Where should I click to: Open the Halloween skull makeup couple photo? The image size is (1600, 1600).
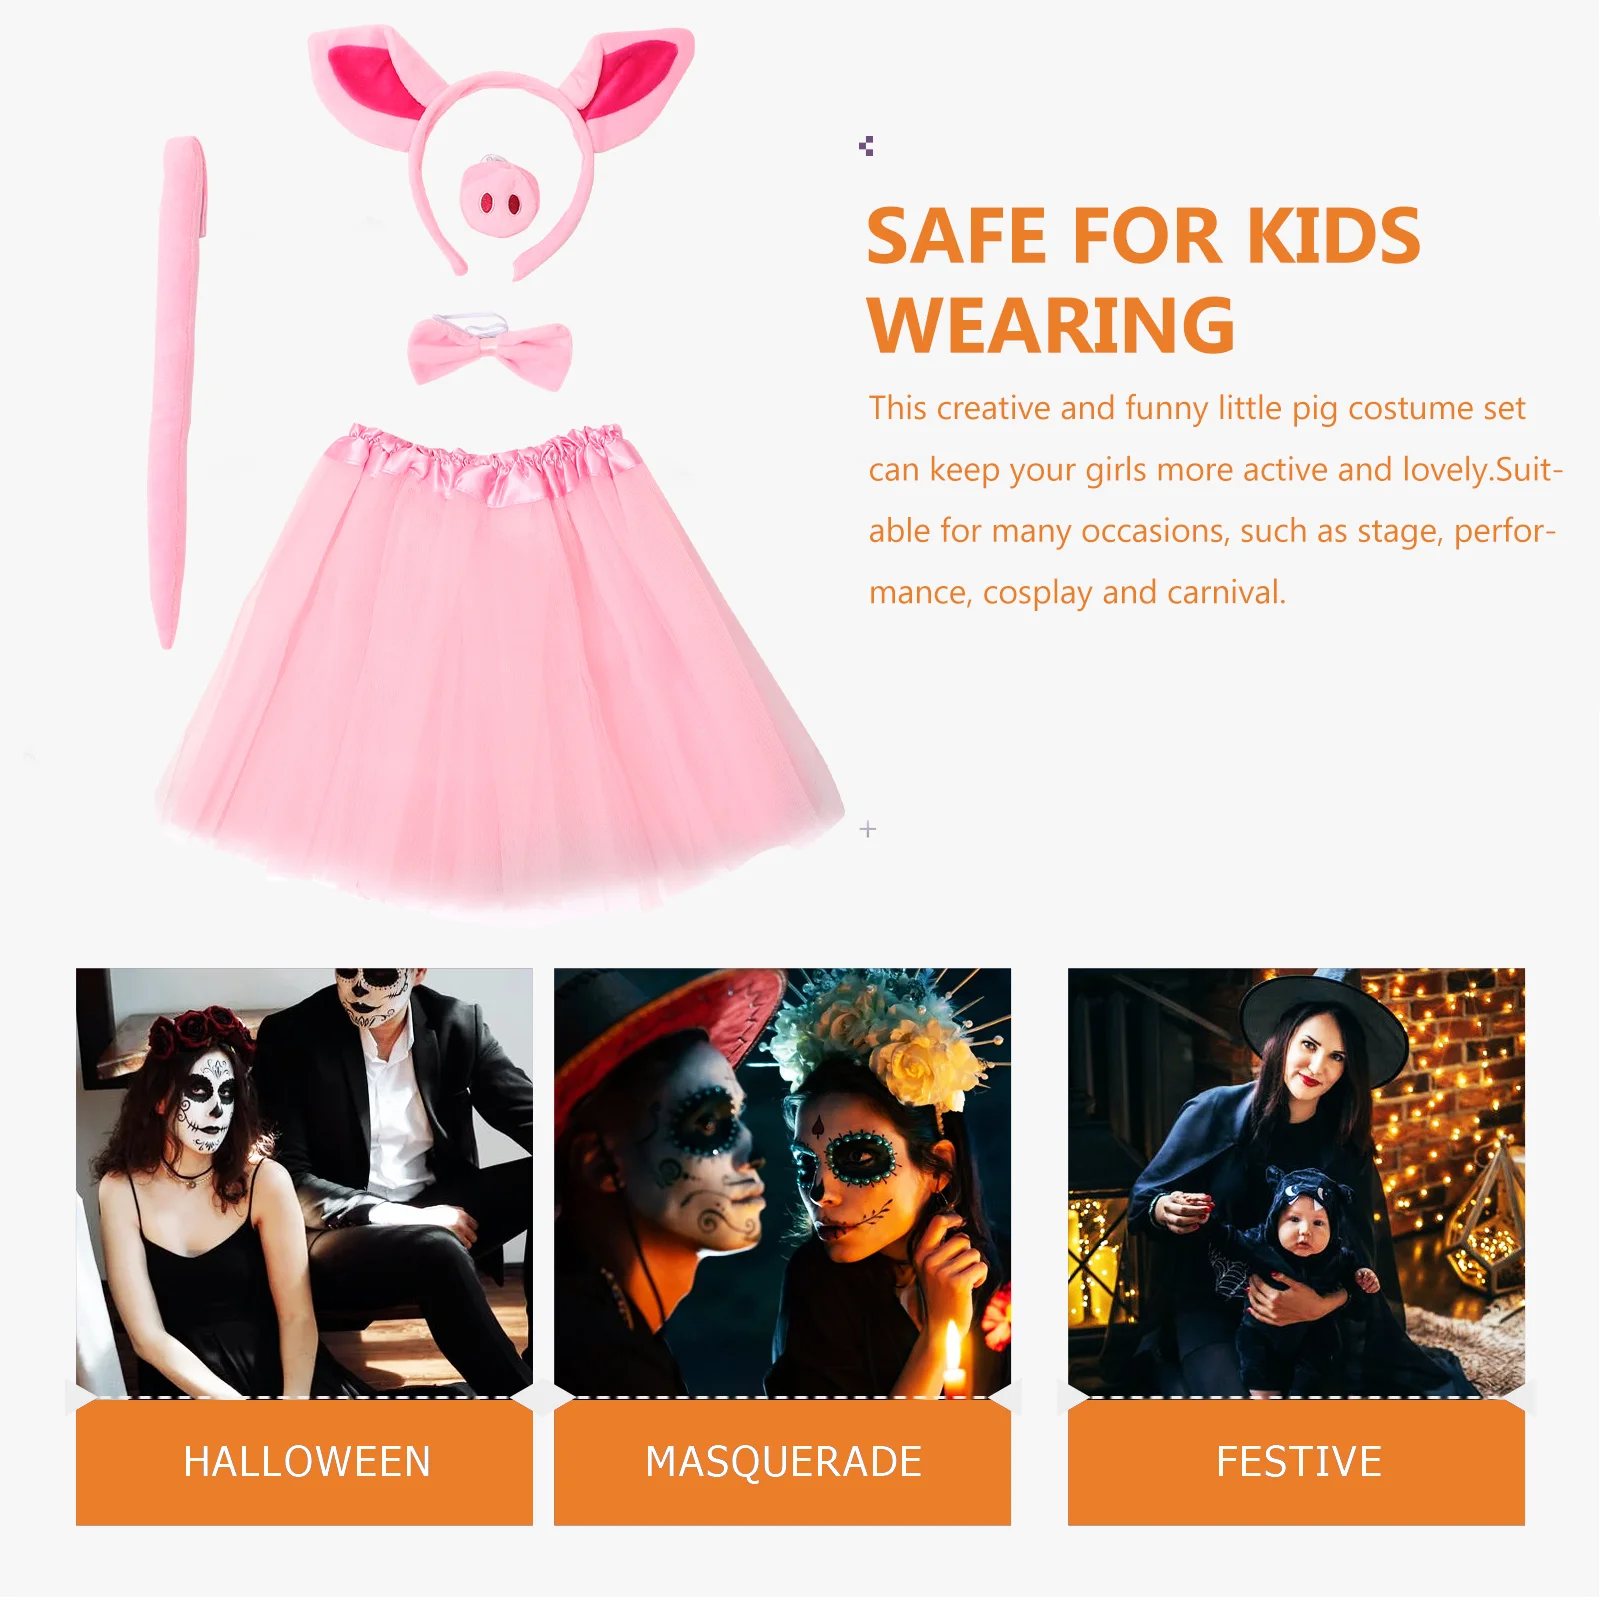pos(304,1182)
